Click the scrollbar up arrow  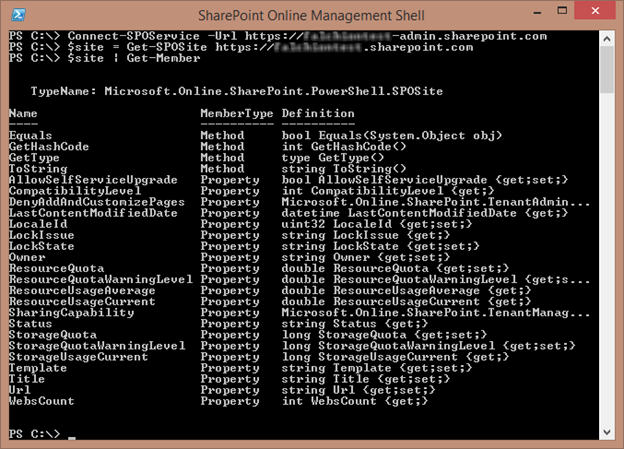click(x=607, y=39)
